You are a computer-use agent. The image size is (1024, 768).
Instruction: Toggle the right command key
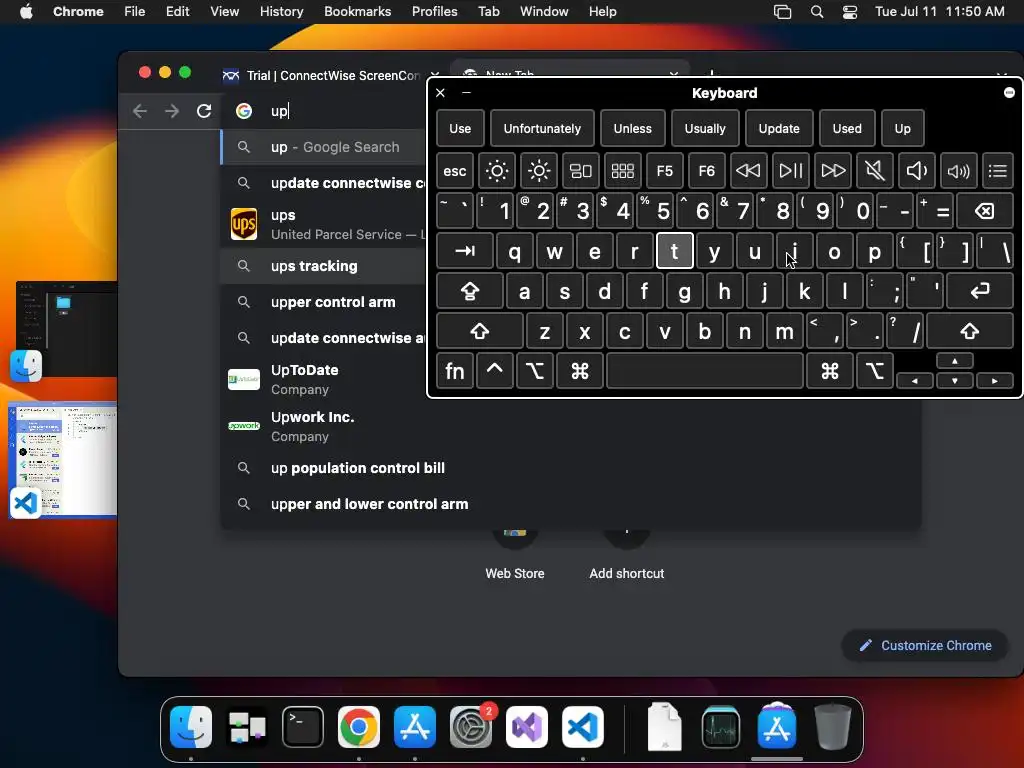pos(829,371)
